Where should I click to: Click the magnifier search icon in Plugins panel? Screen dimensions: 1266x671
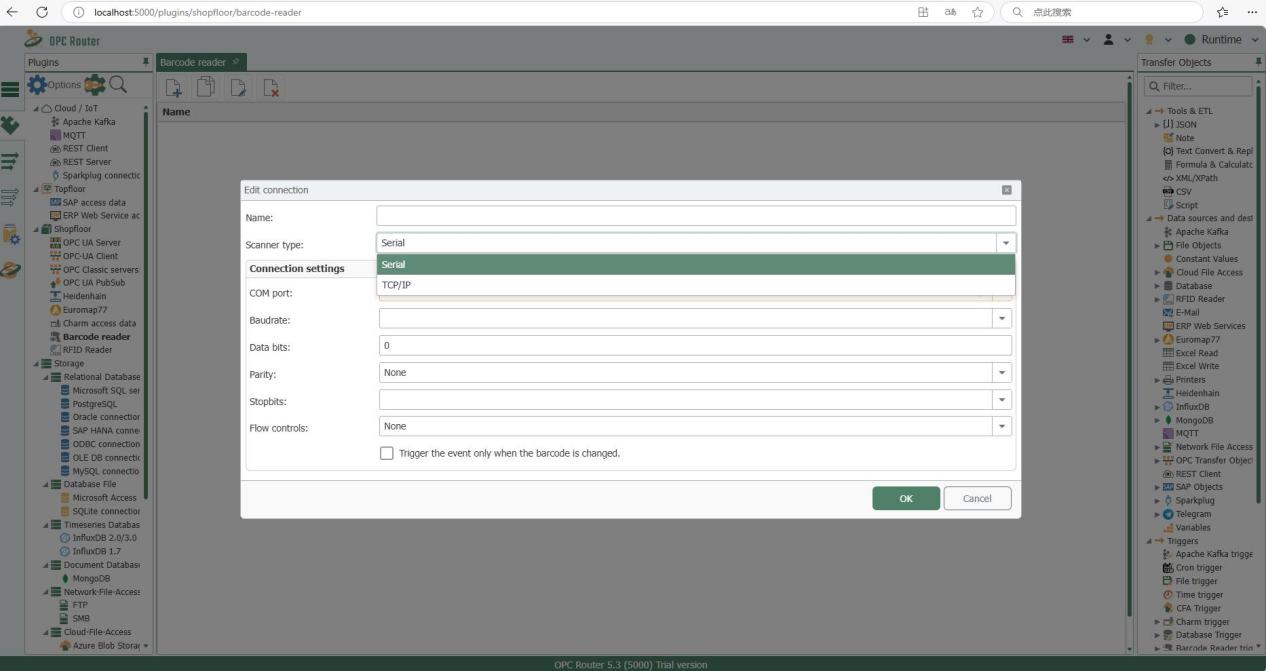(x=118, y=85)
